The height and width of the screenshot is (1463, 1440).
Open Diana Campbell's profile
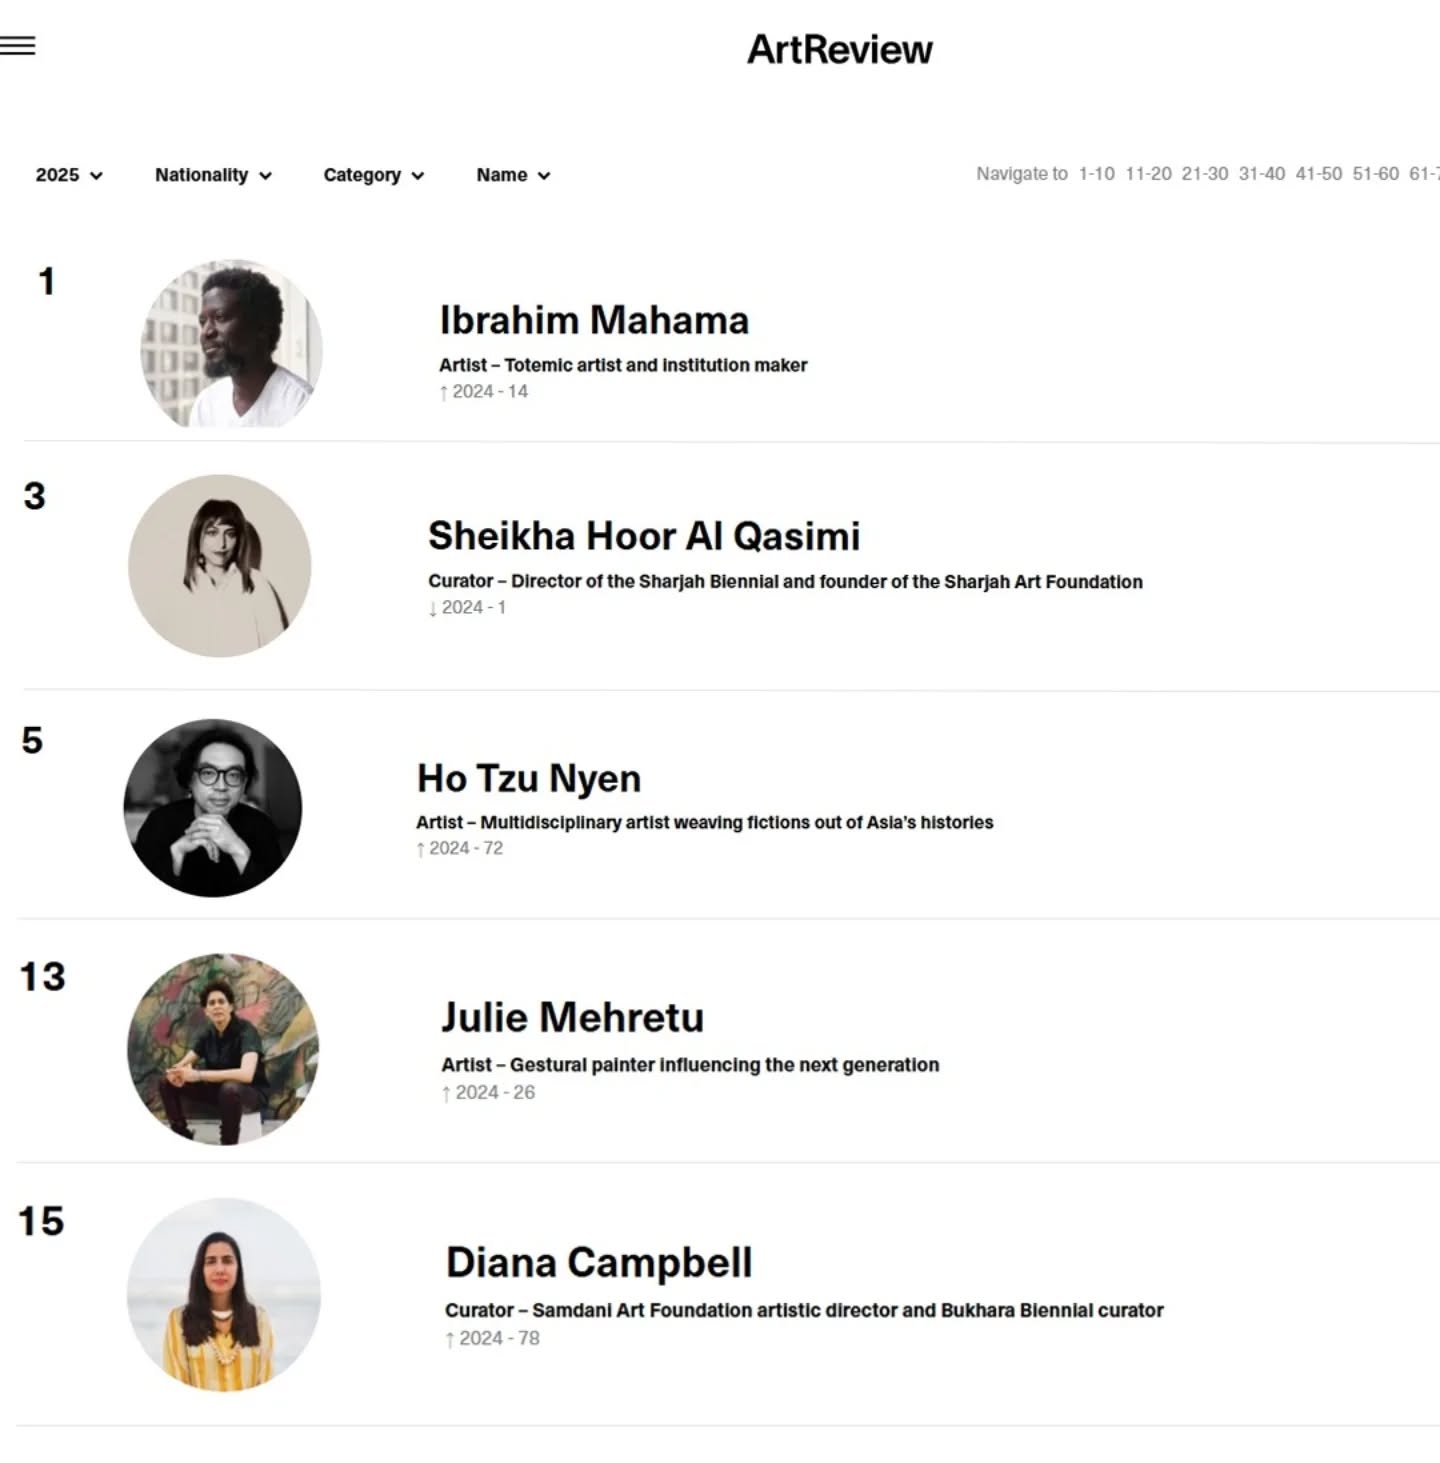click(599, 1262)
